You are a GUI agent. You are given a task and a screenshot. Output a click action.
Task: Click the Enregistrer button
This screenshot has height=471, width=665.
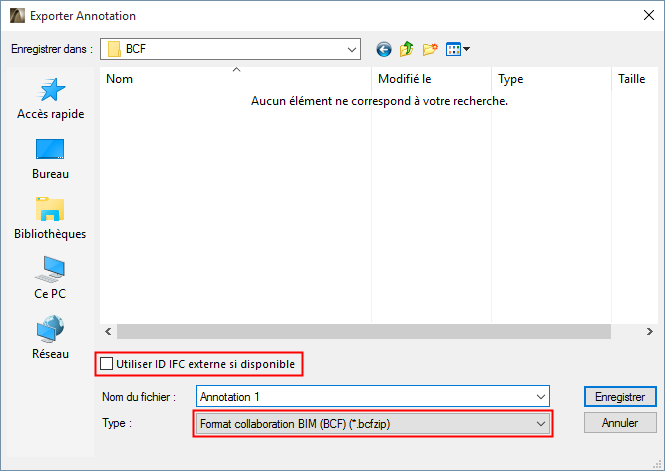coord(619,397)
